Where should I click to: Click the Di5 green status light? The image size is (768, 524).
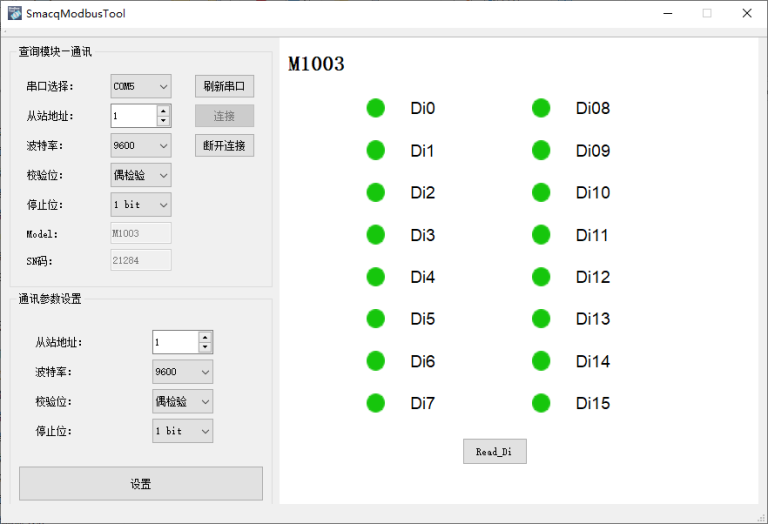pyautogui.click(x=376, y=319)
